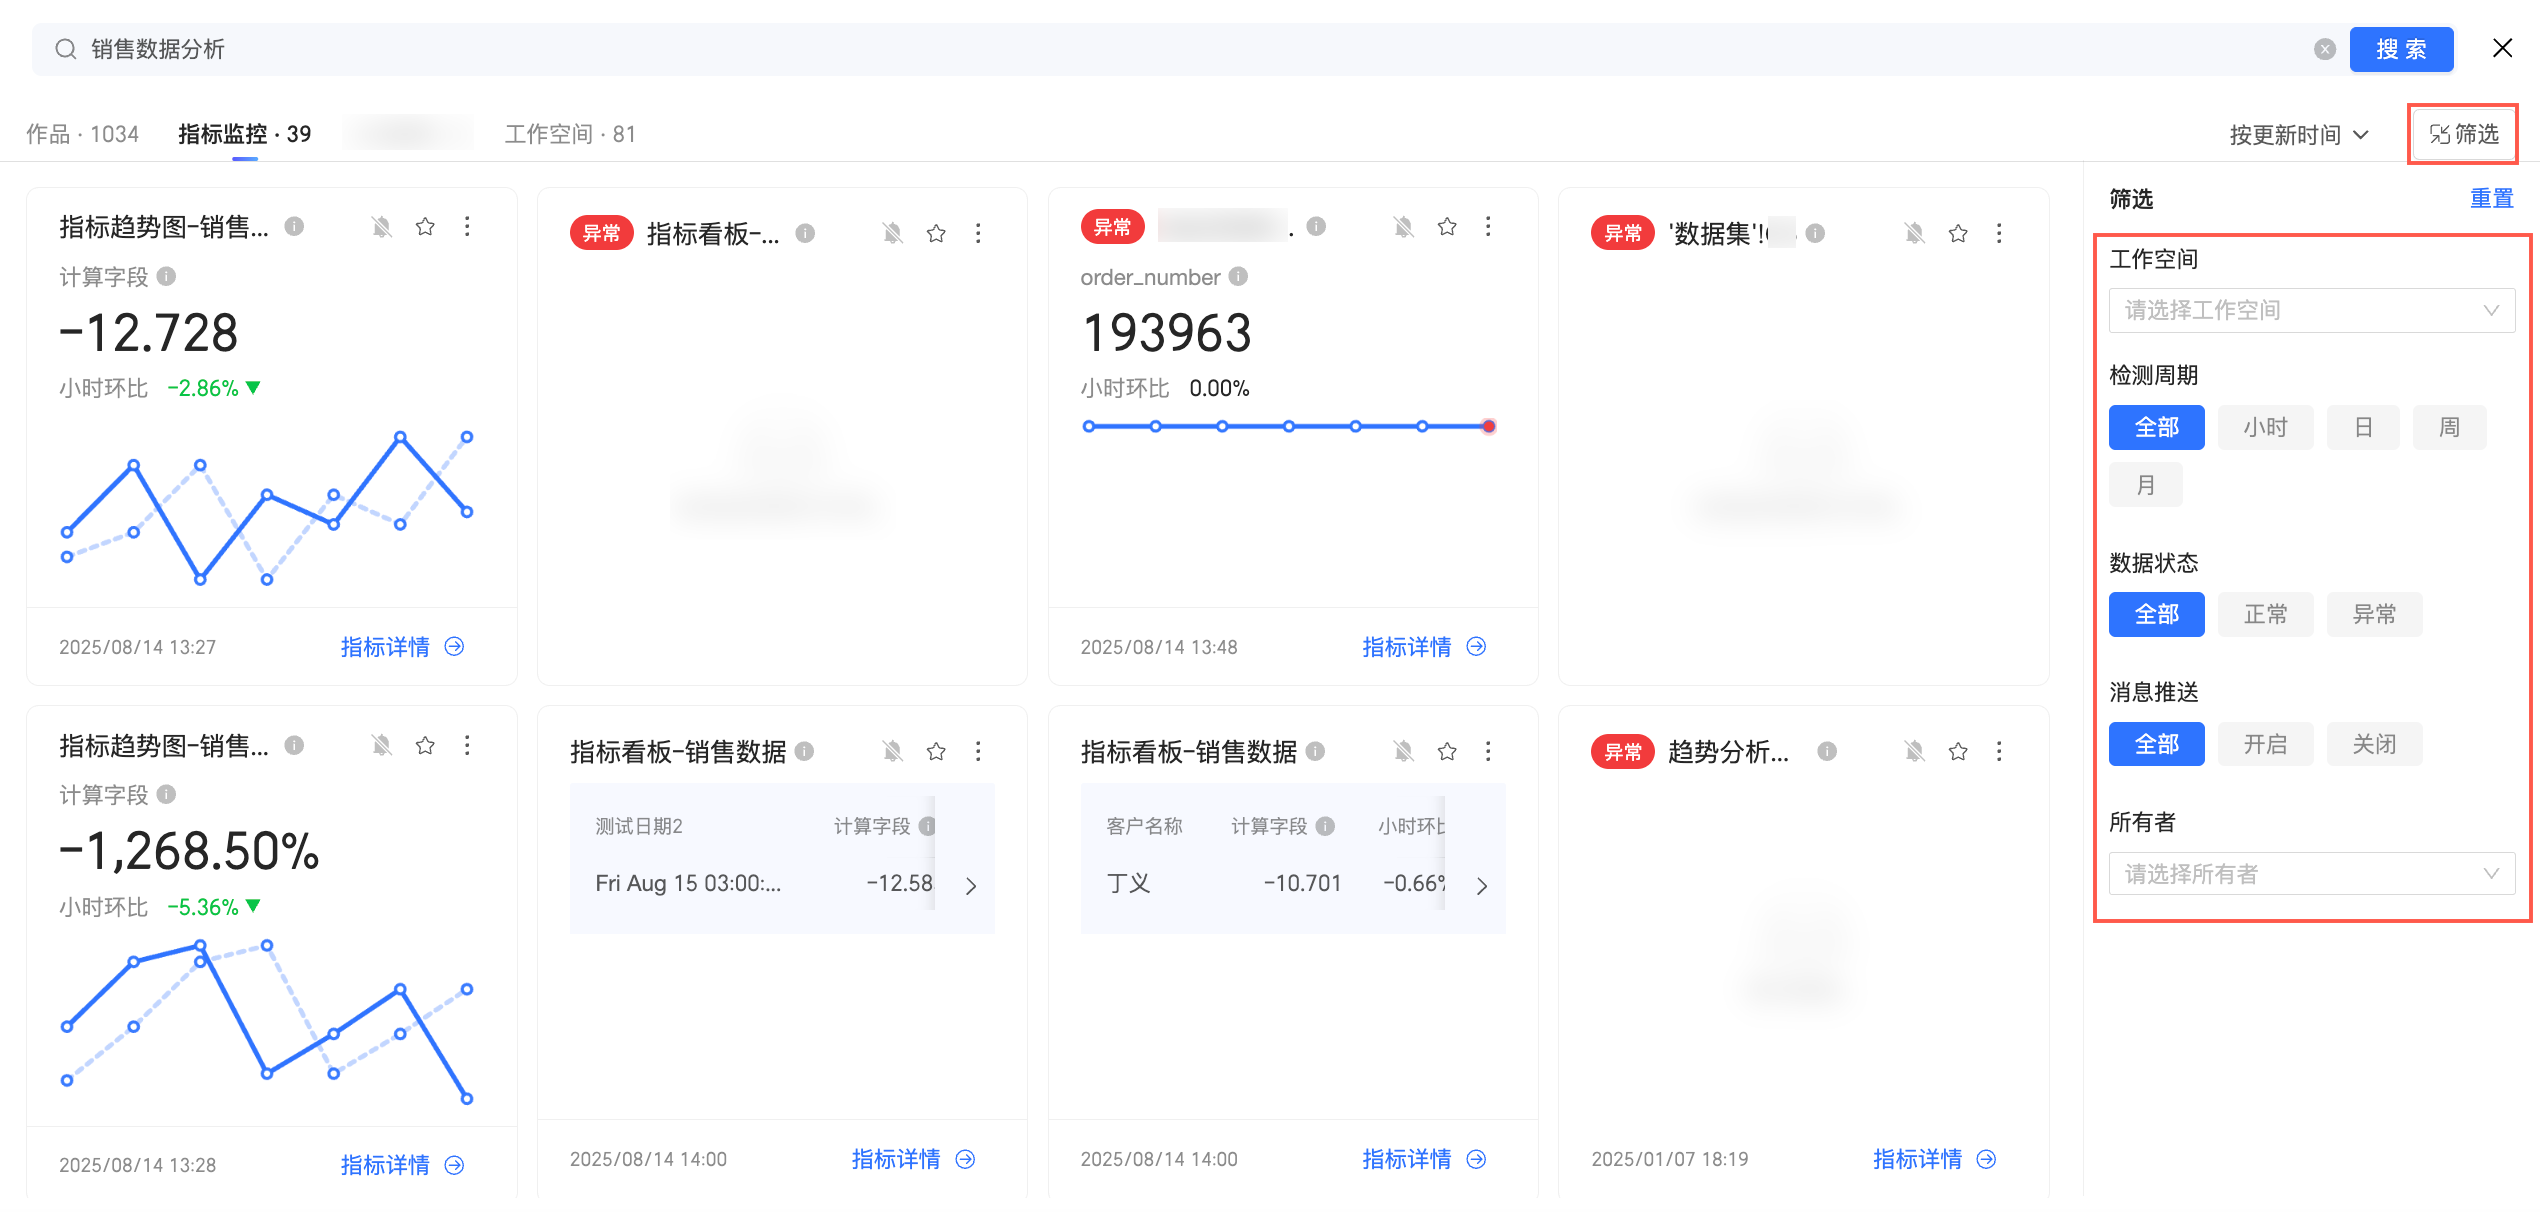Set message push filter to 开启

coord(2265,744)
